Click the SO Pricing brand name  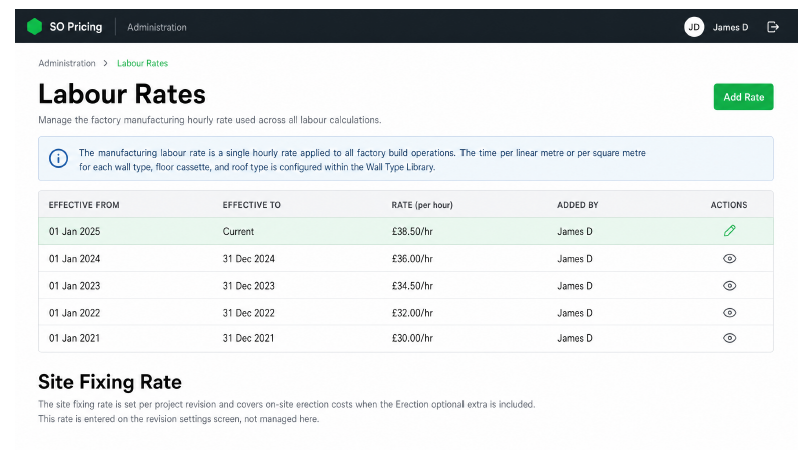[76, 27]
